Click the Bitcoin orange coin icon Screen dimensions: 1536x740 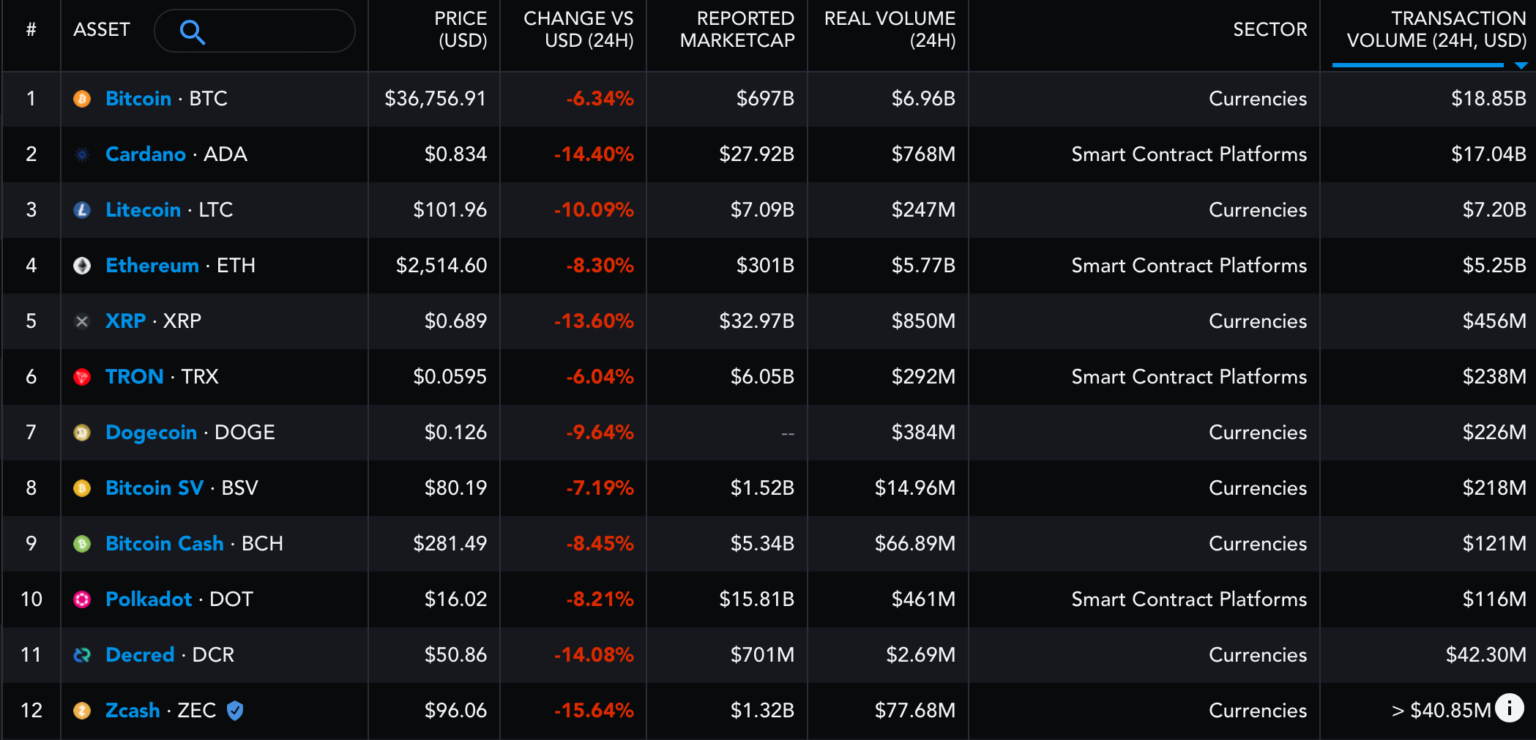point(82,99)
